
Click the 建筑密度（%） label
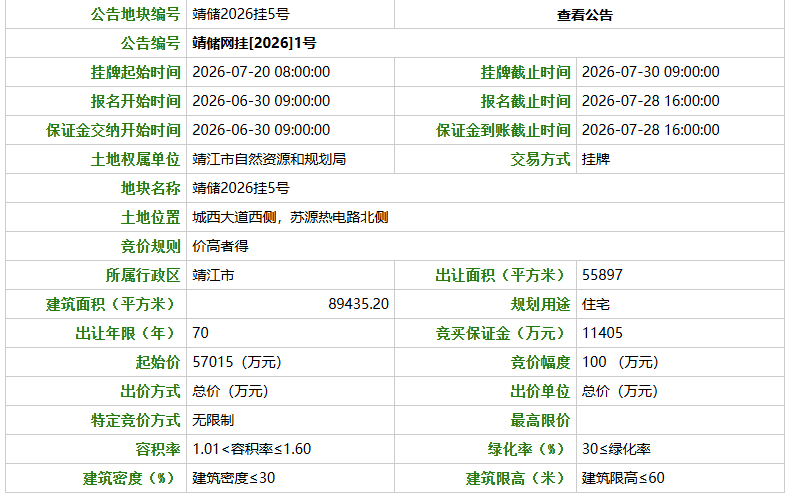coord(131,478)
